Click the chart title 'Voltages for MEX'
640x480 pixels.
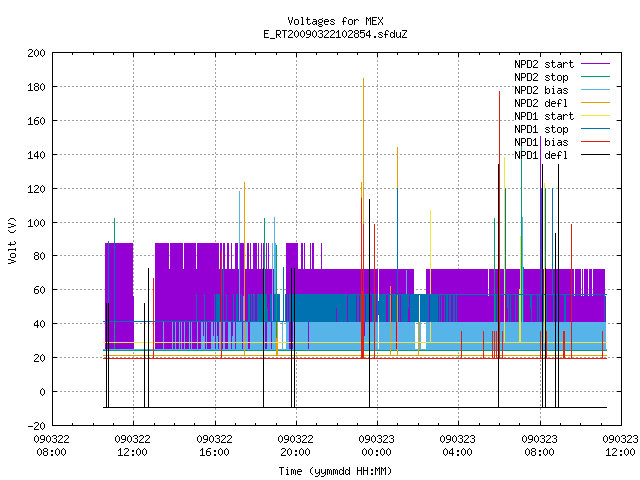[x=335, y=21]
